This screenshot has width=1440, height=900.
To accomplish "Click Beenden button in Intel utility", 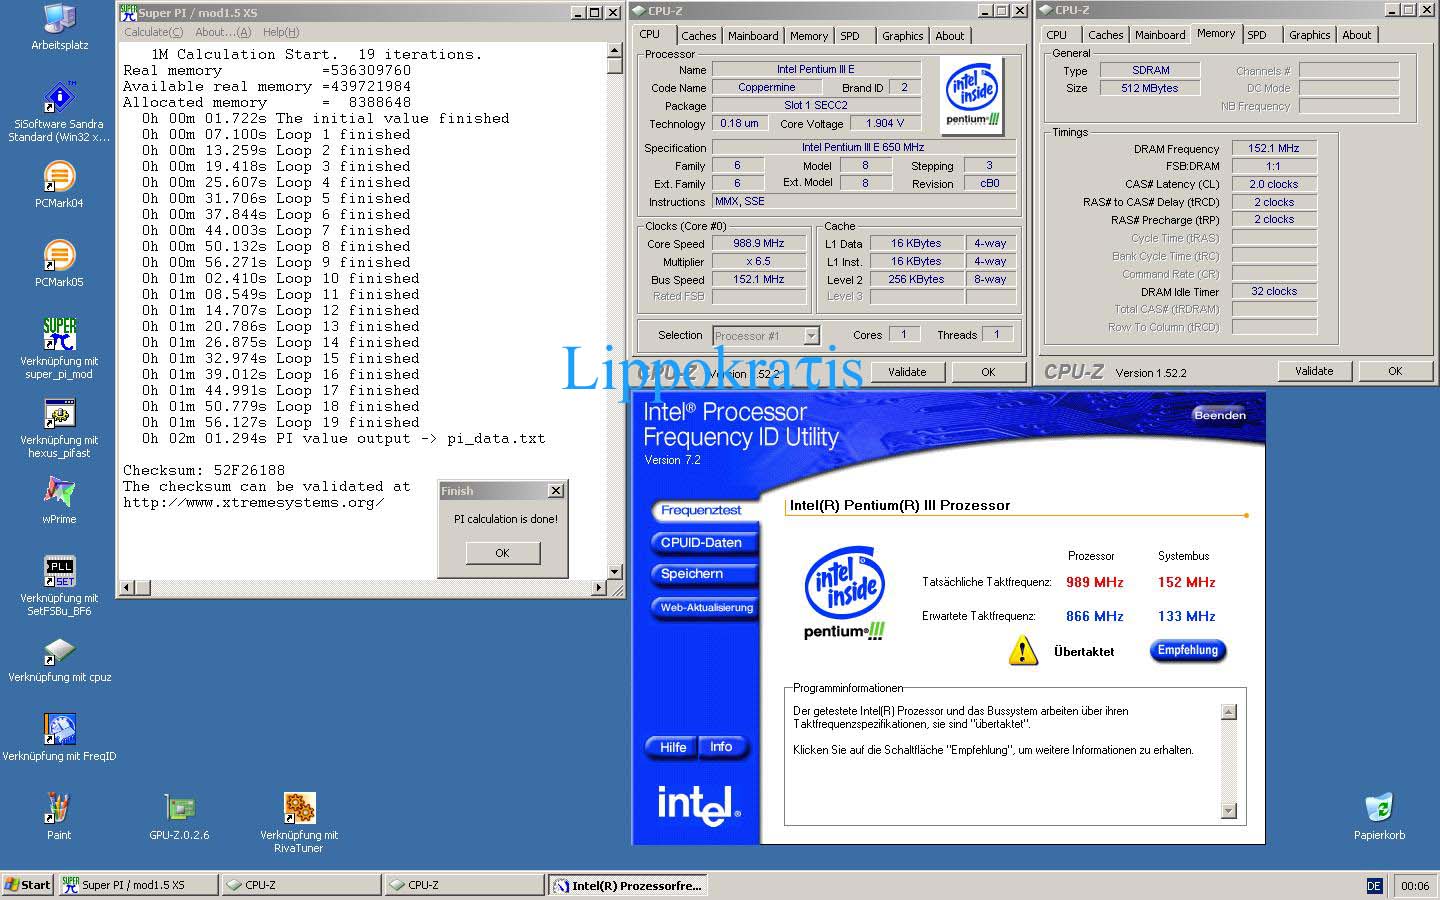I will 1220,415.
